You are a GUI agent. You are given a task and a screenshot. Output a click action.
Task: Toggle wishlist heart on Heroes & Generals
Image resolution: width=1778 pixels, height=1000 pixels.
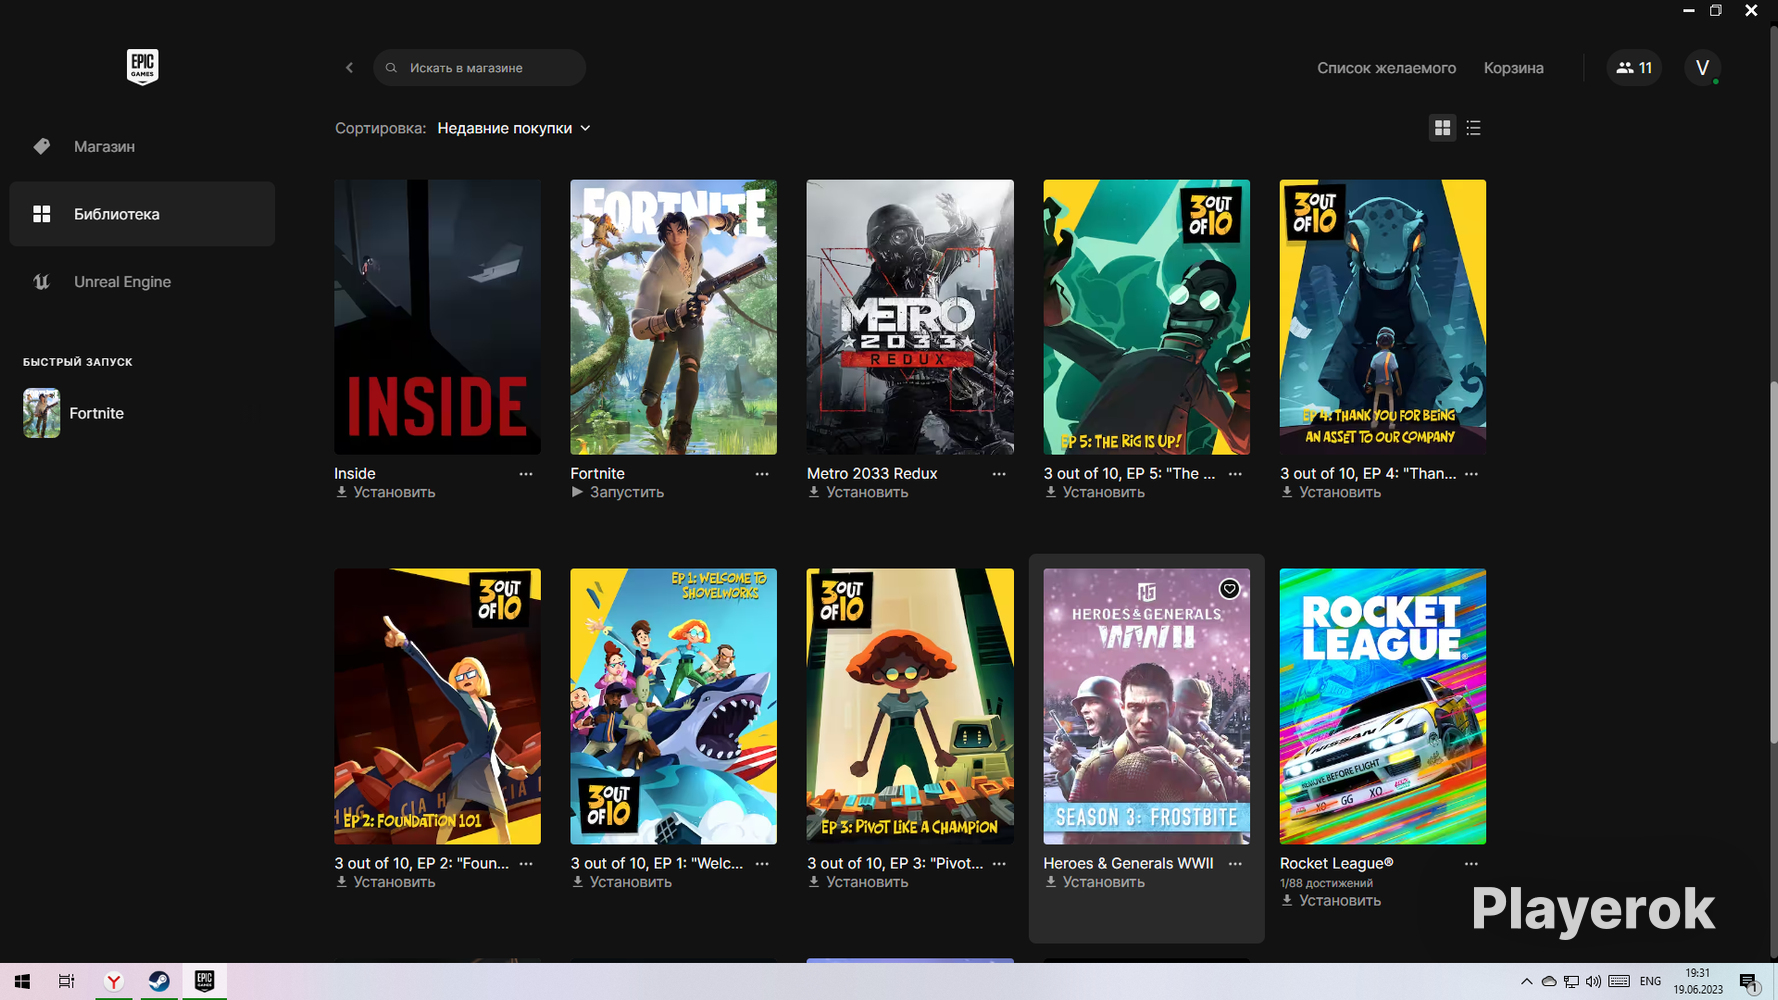click(1229, 589)
